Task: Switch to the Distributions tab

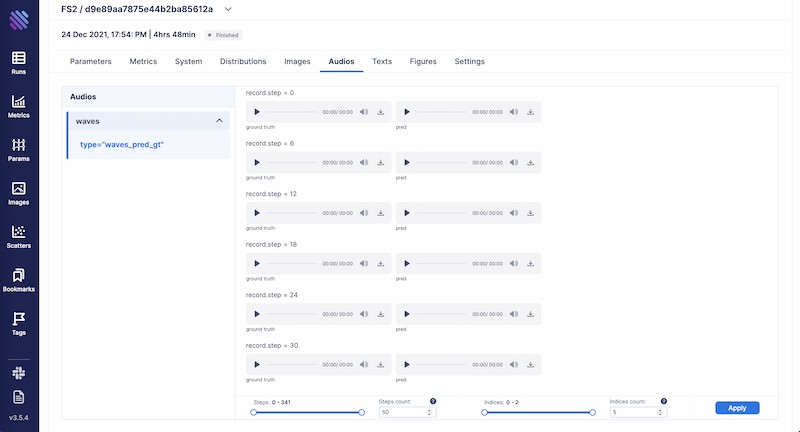Action: click(242, 61)
